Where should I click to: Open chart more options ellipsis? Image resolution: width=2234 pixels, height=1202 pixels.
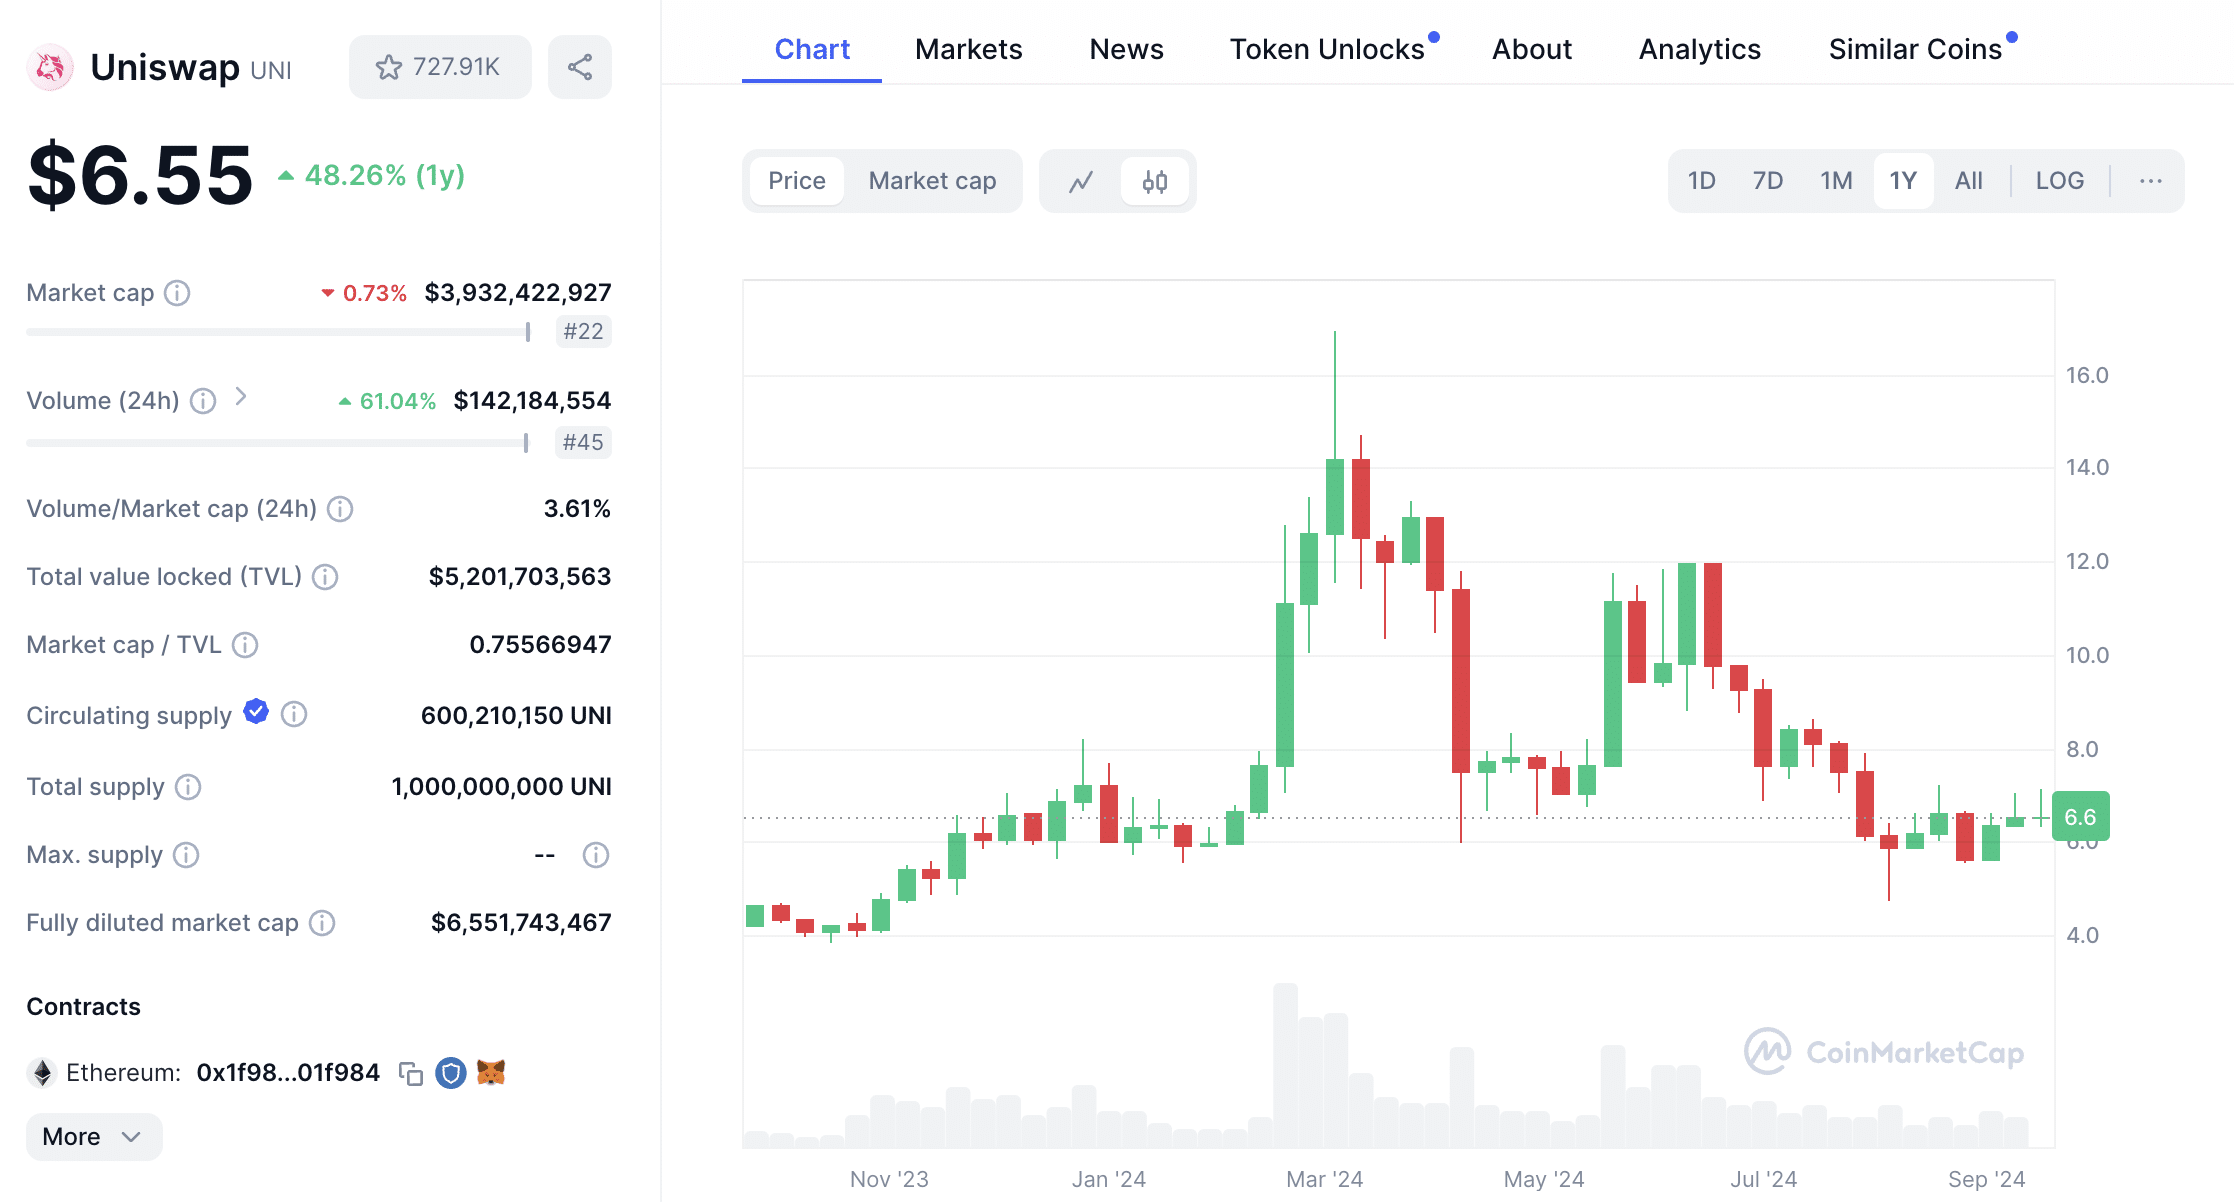pyautogui.click(x=2151, y=181)
